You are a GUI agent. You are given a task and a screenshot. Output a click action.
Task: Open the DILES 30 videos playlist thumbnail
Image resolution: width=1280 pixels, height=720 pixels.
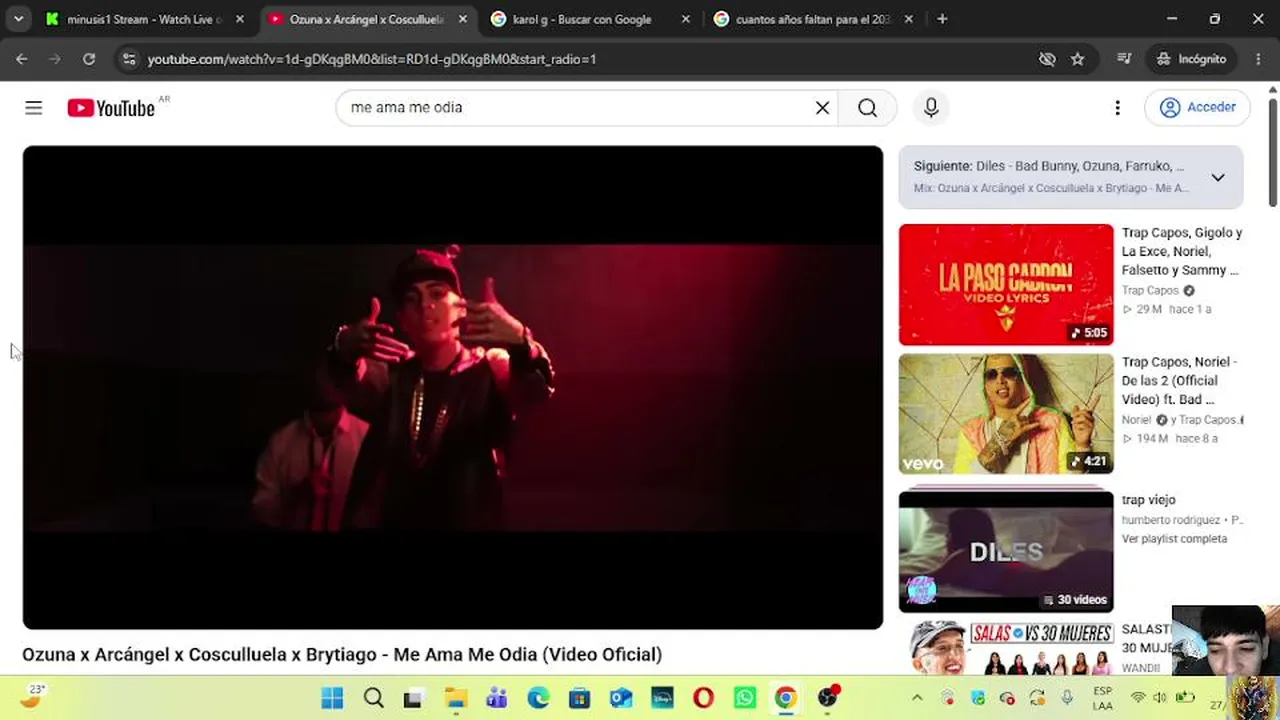coord(1006,552)
